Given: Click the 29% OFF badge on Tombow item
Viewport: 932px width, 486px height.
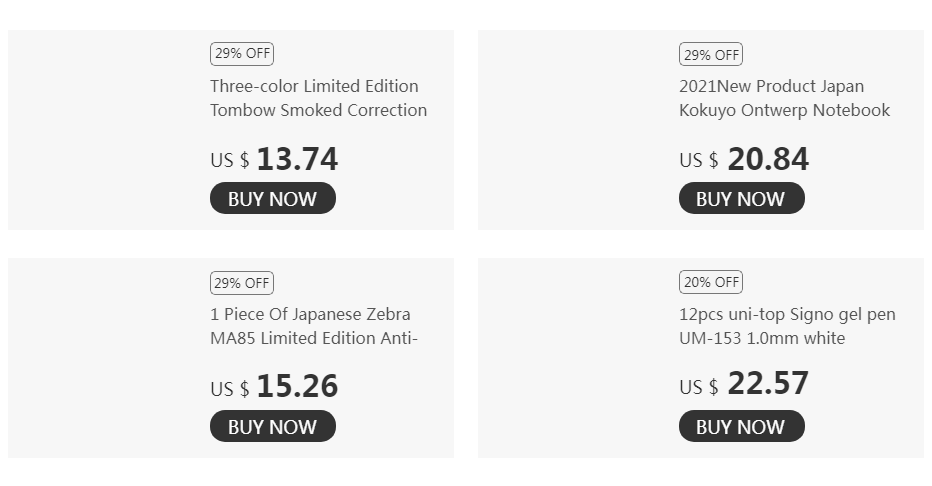Looking at the screenshot, I should tap(241, 54).
